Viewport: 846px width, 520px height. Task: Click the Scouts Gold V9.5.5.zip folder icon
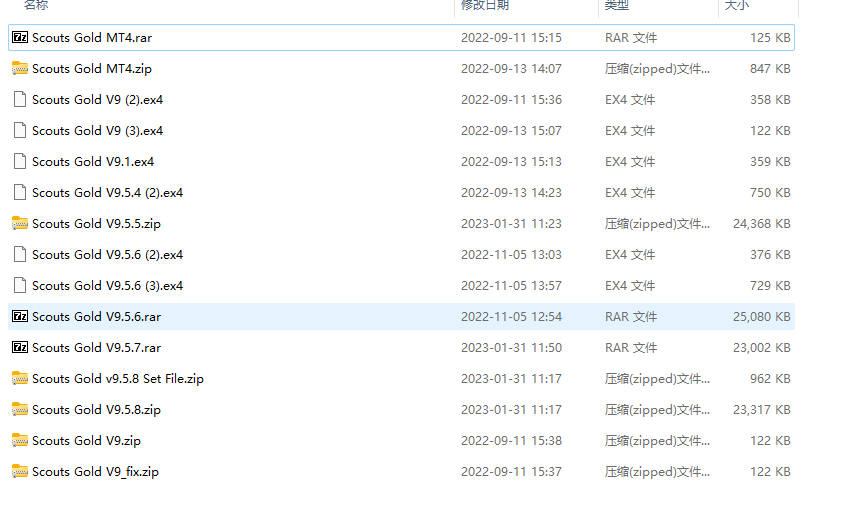tap(20, 223)
